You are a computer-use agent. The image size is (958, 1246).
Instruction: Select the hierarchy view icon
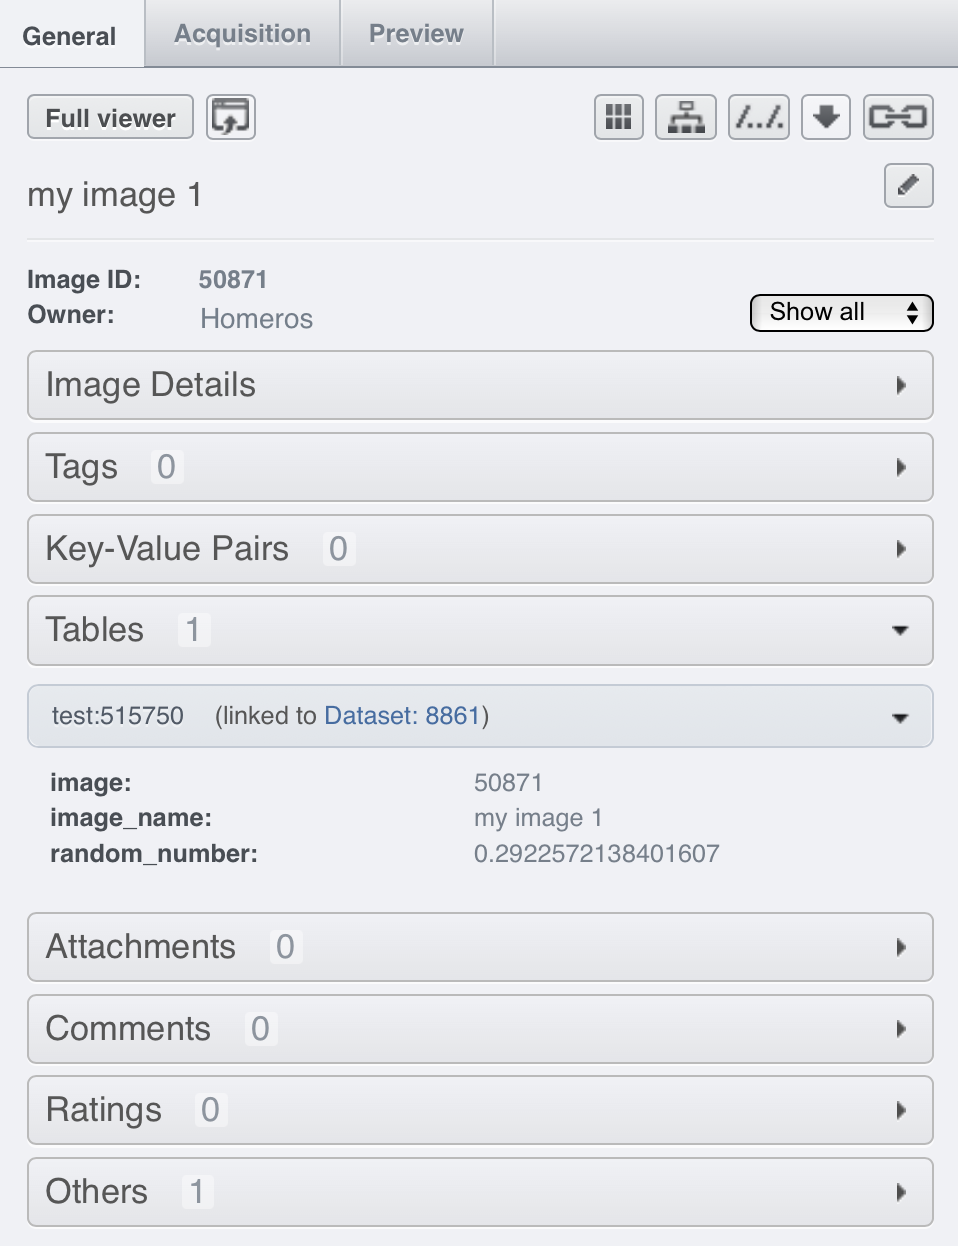pyautogui.click(x=685, y=117)
